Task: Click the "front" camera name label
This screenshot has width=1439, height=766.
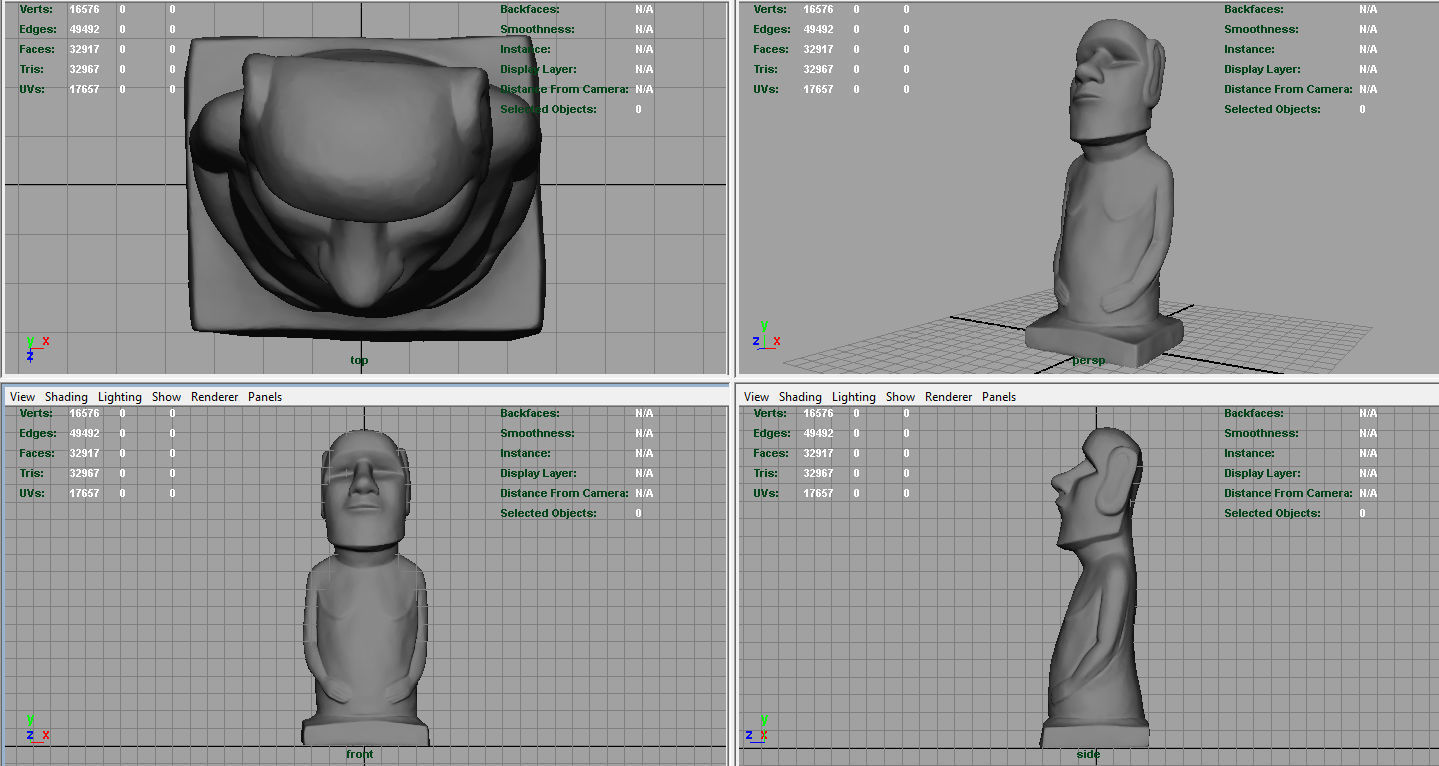Action: click(x=359, y=754)
